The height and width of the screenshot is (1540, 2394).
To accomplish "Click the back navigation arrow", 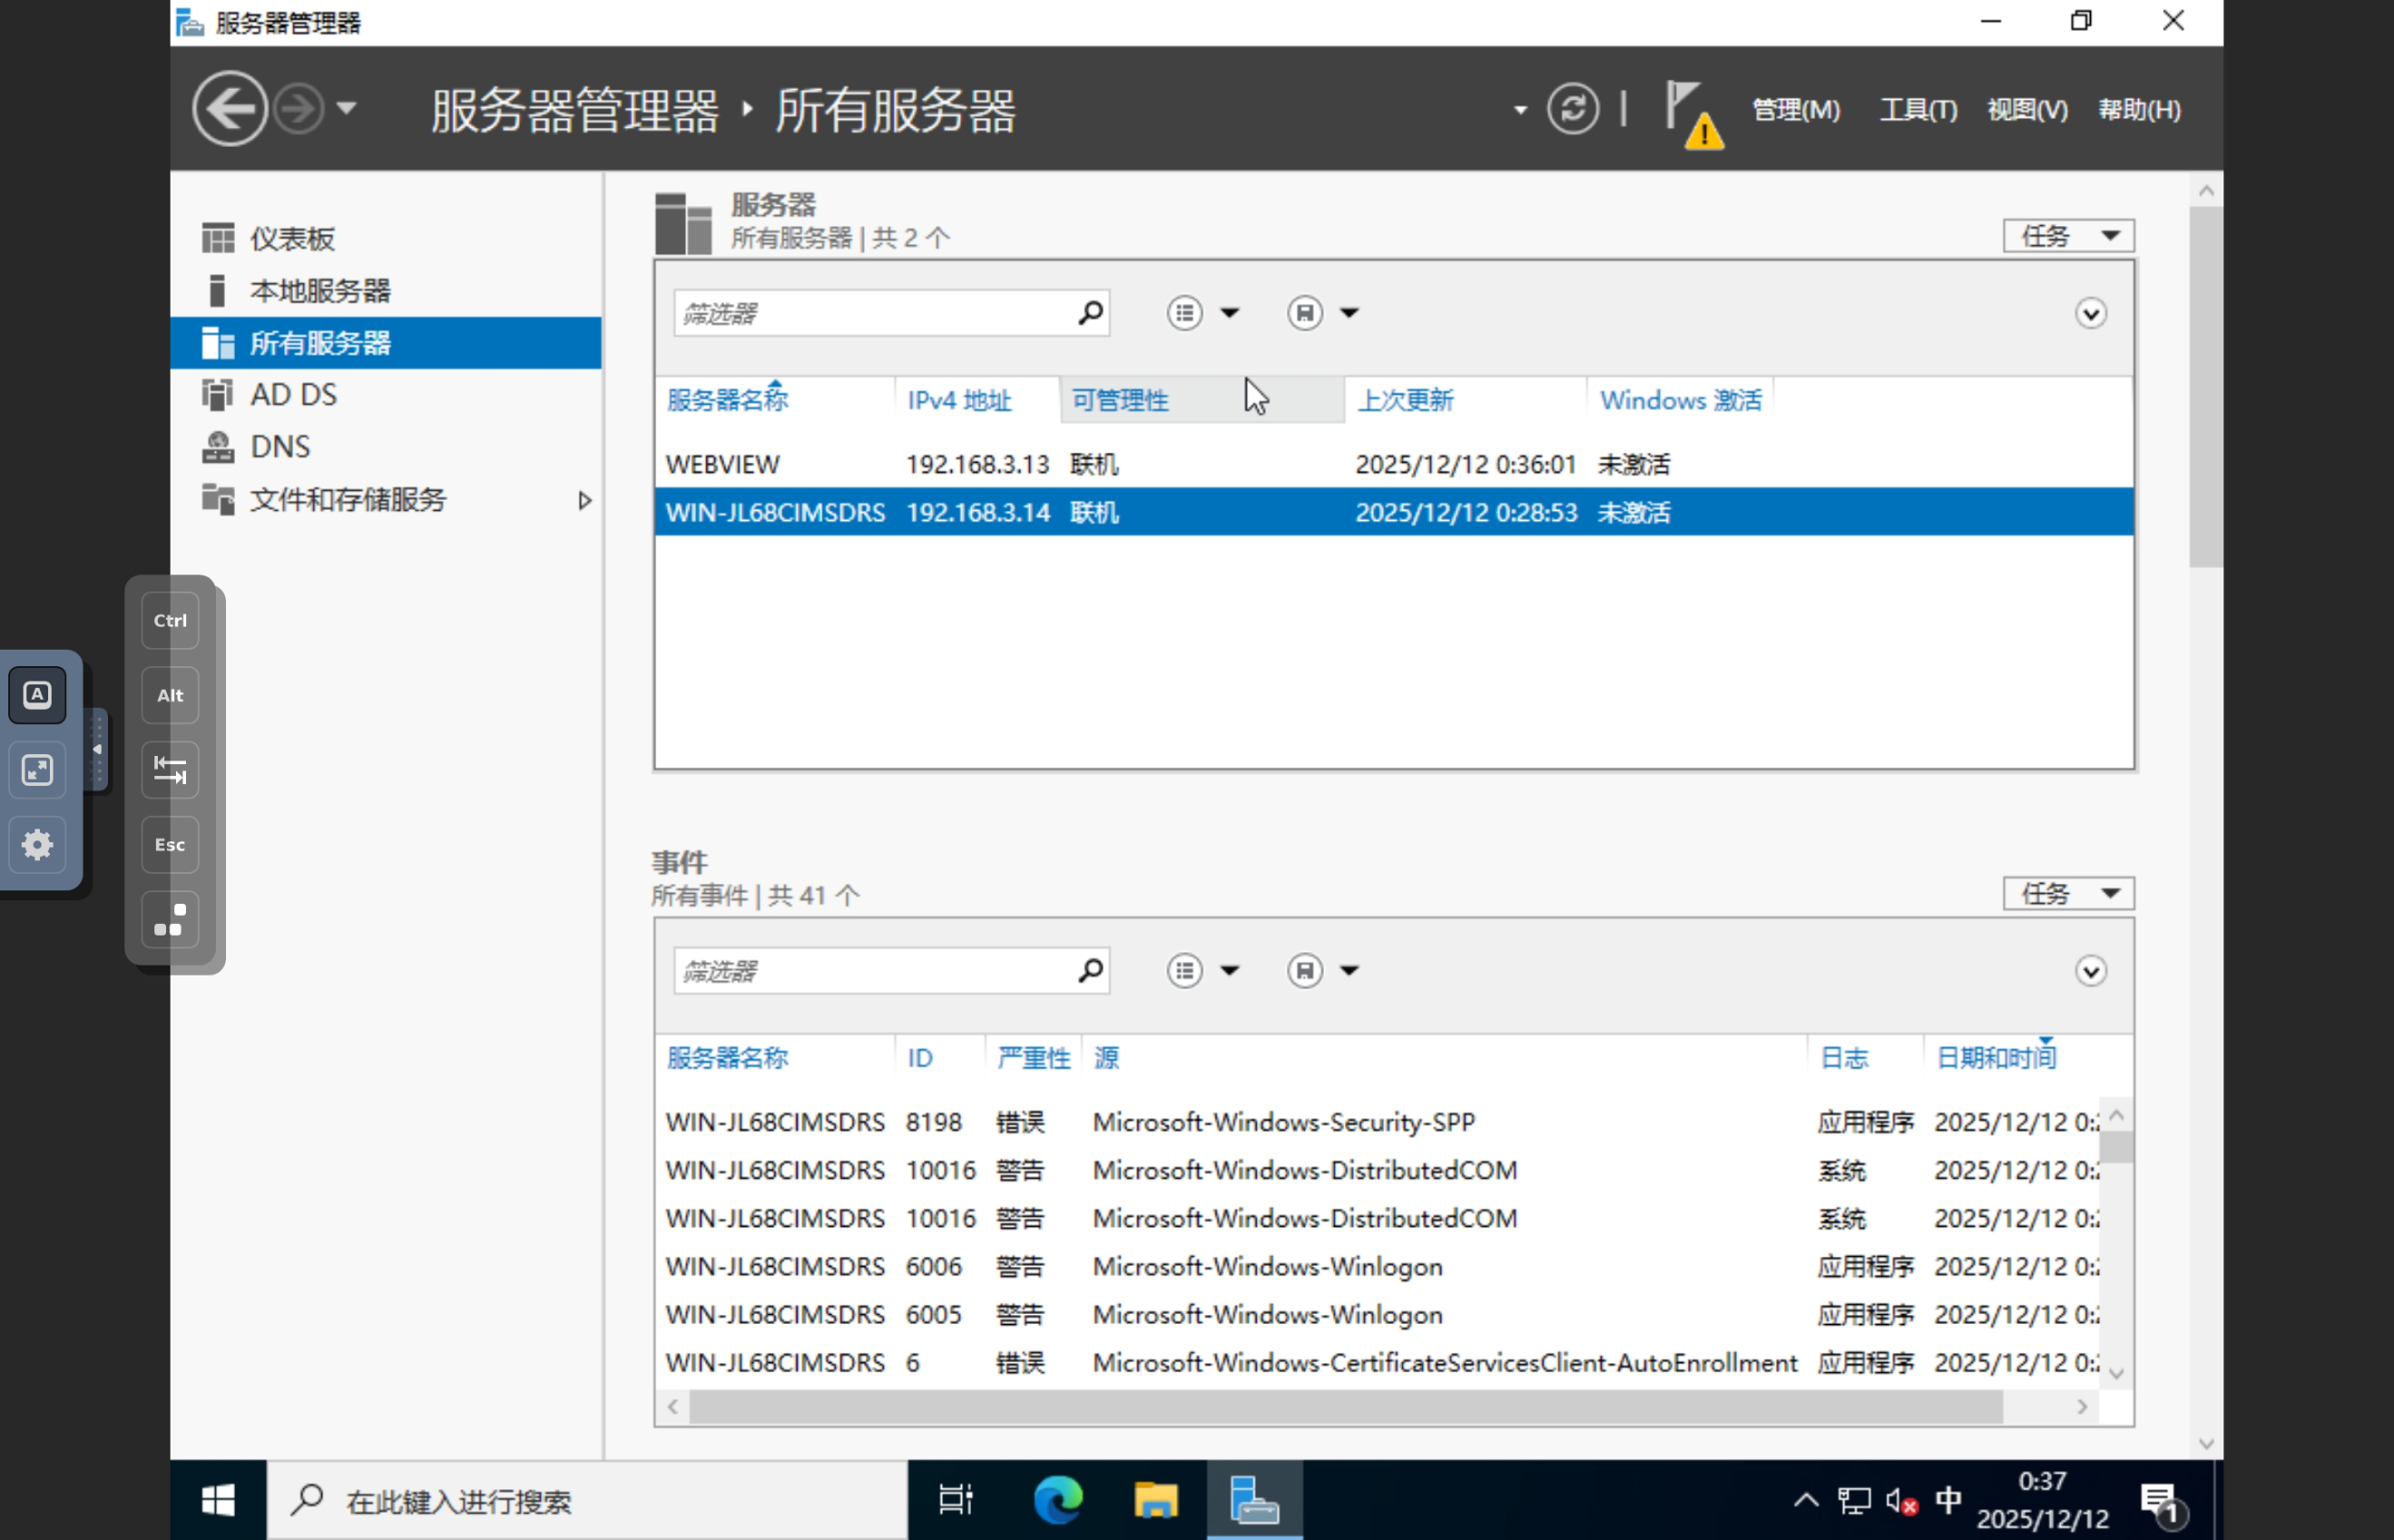I will pos(230,108).
